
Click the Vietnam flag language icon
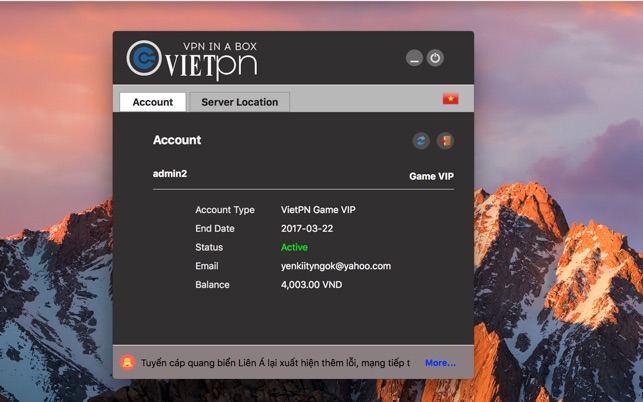[450, 98]
